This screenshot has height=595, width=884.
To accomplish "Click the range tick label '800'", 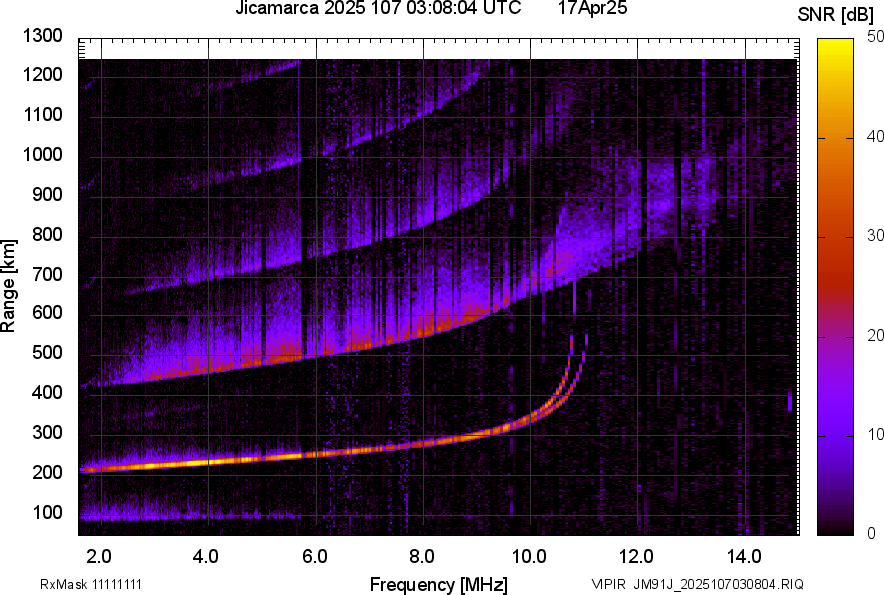I will click(x=47, y=234).
